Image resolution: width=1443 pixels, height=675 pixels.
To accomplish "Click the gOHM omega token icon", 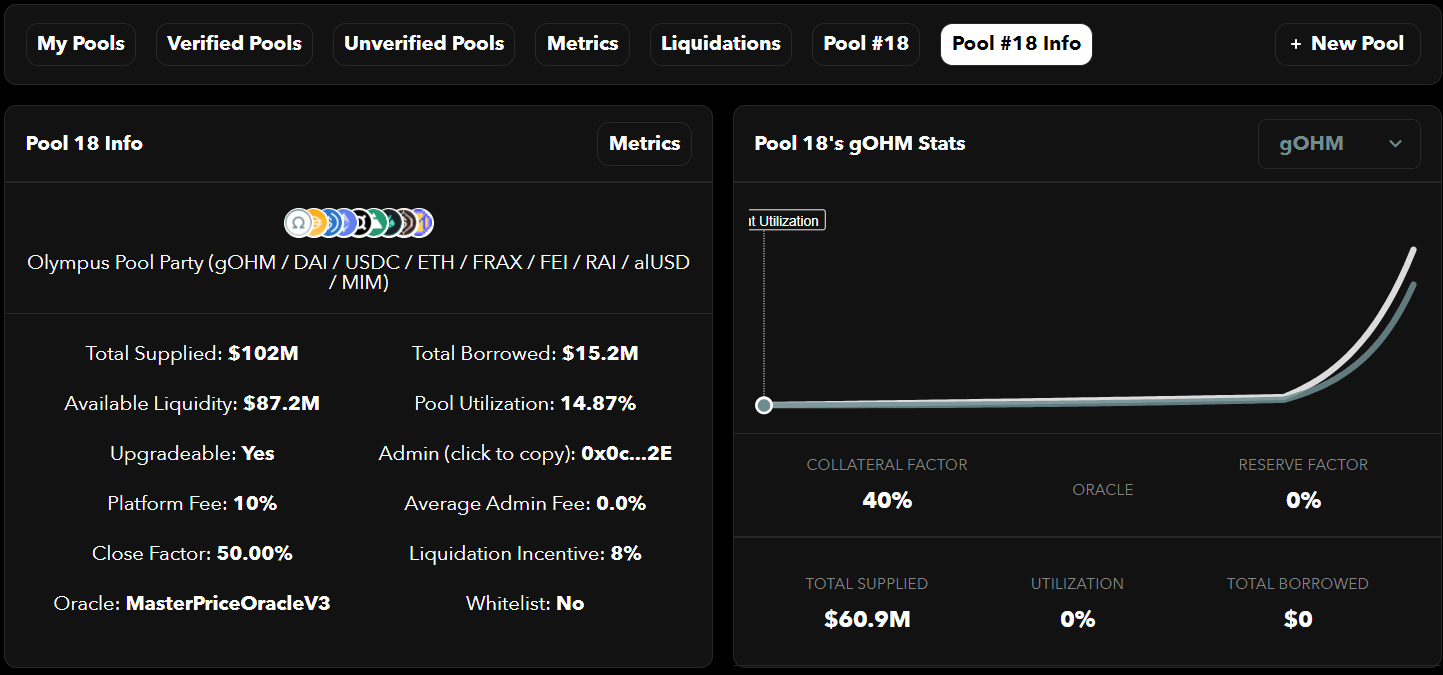I will pyautogui.click(x=297, y=223).
